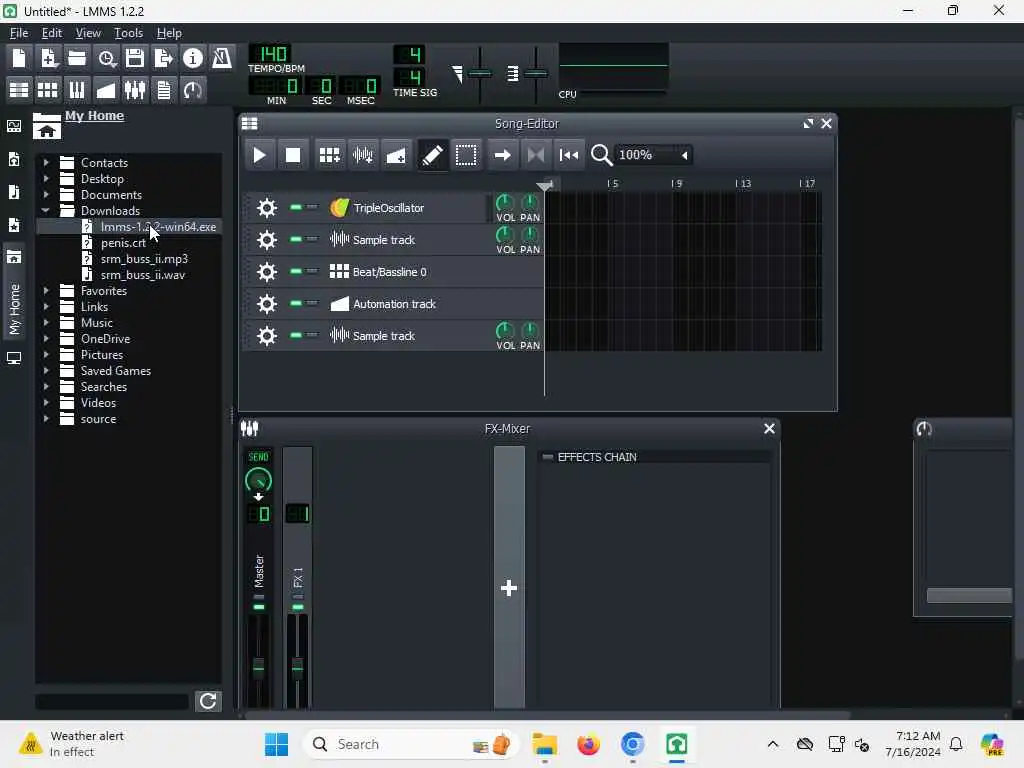Image resolution: width=1024 pixels, height=768 pixels.
Task: Add sample track button in Song-Editor
Action: (x=363, y=155)
